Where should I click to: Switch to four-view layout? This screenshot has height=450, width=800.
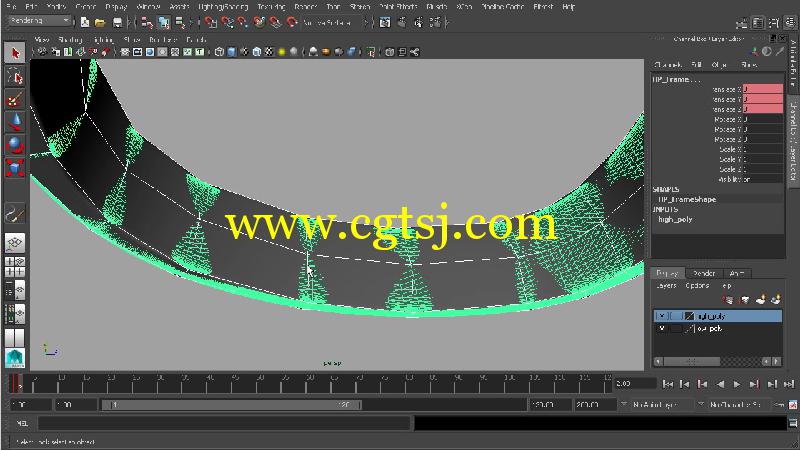tap(15, 267)
